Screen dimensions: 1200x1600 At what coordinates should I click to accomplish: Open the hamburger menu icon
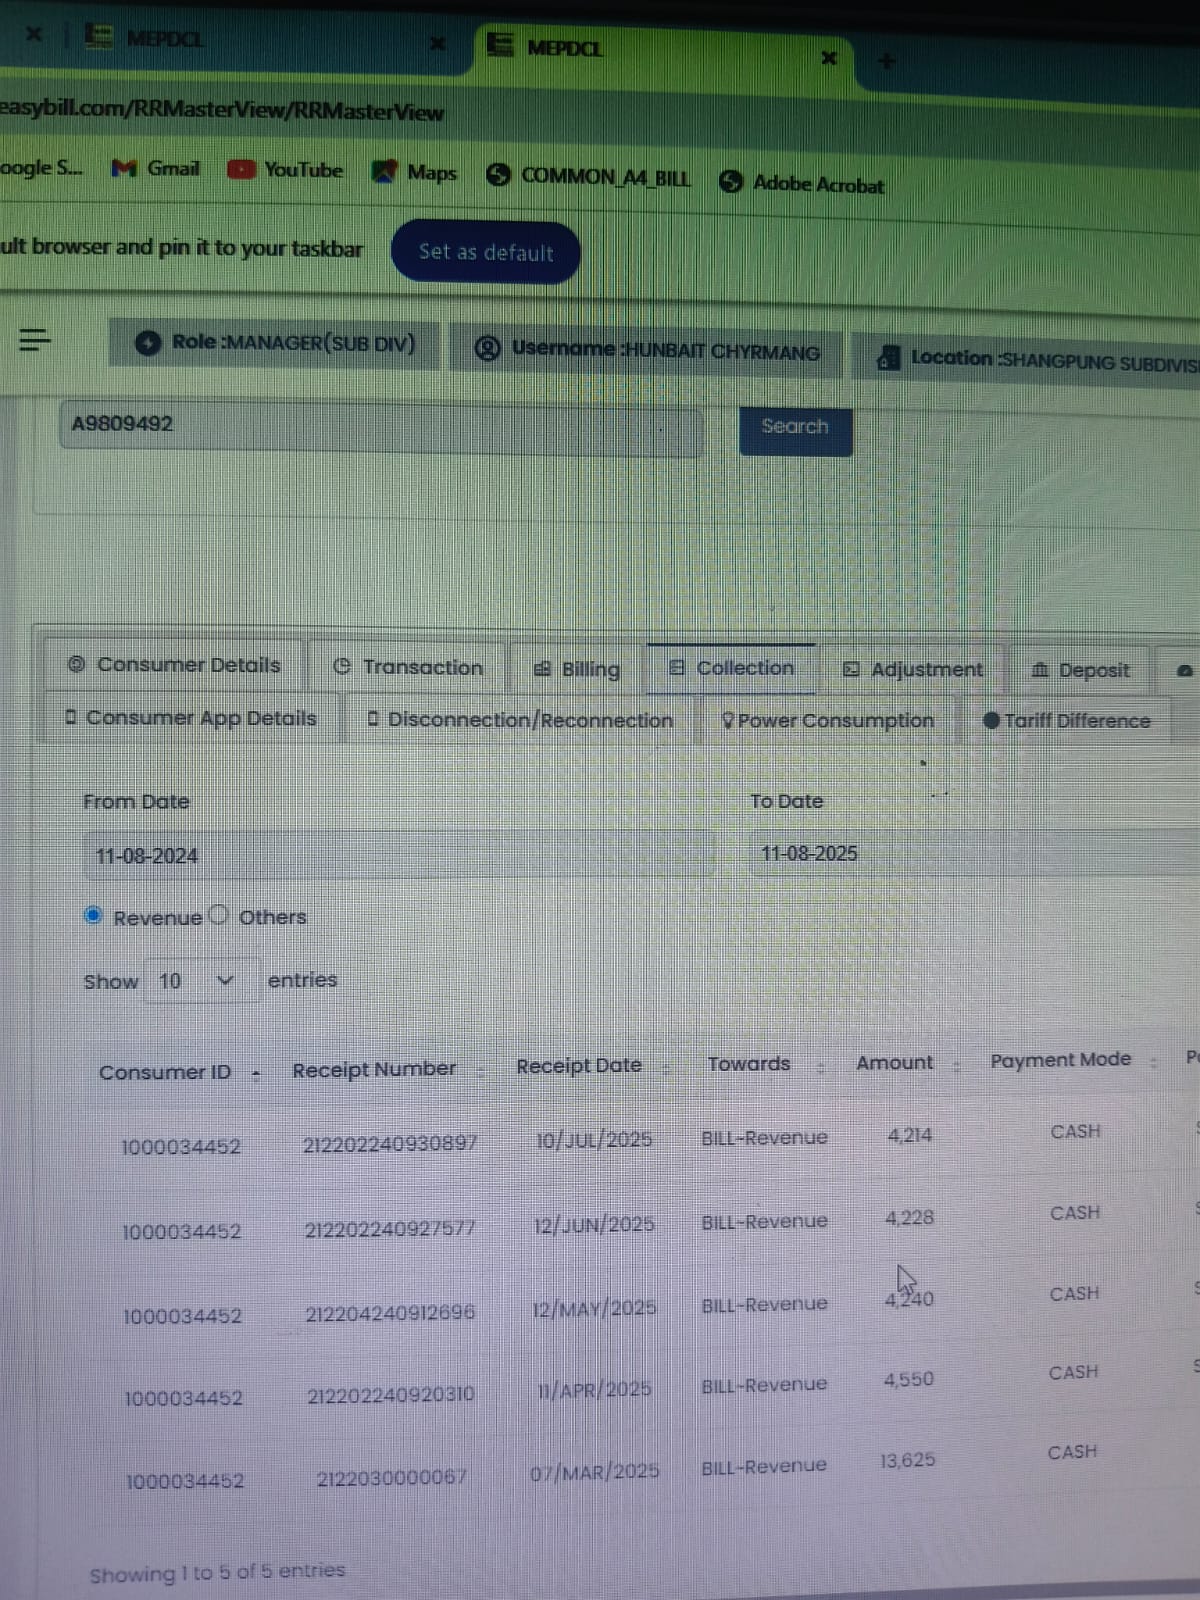pos(35,340)
